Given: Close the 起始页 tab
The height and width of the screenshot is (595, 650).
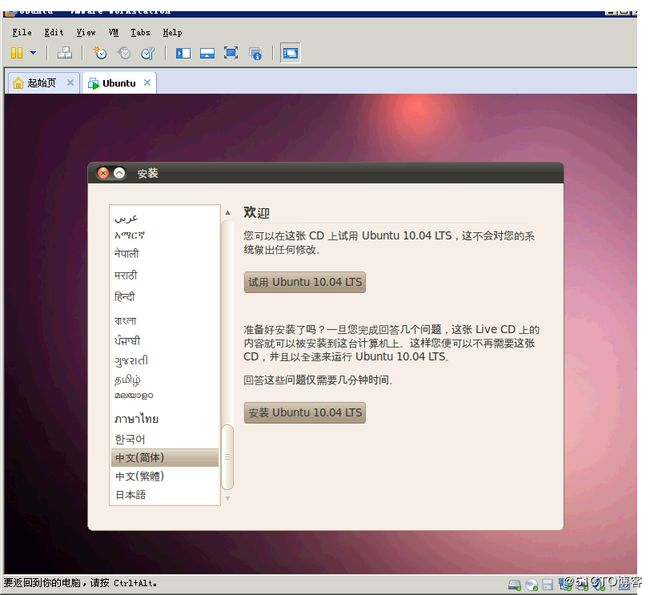Looking at the screenshot, I should pos(70,83).
